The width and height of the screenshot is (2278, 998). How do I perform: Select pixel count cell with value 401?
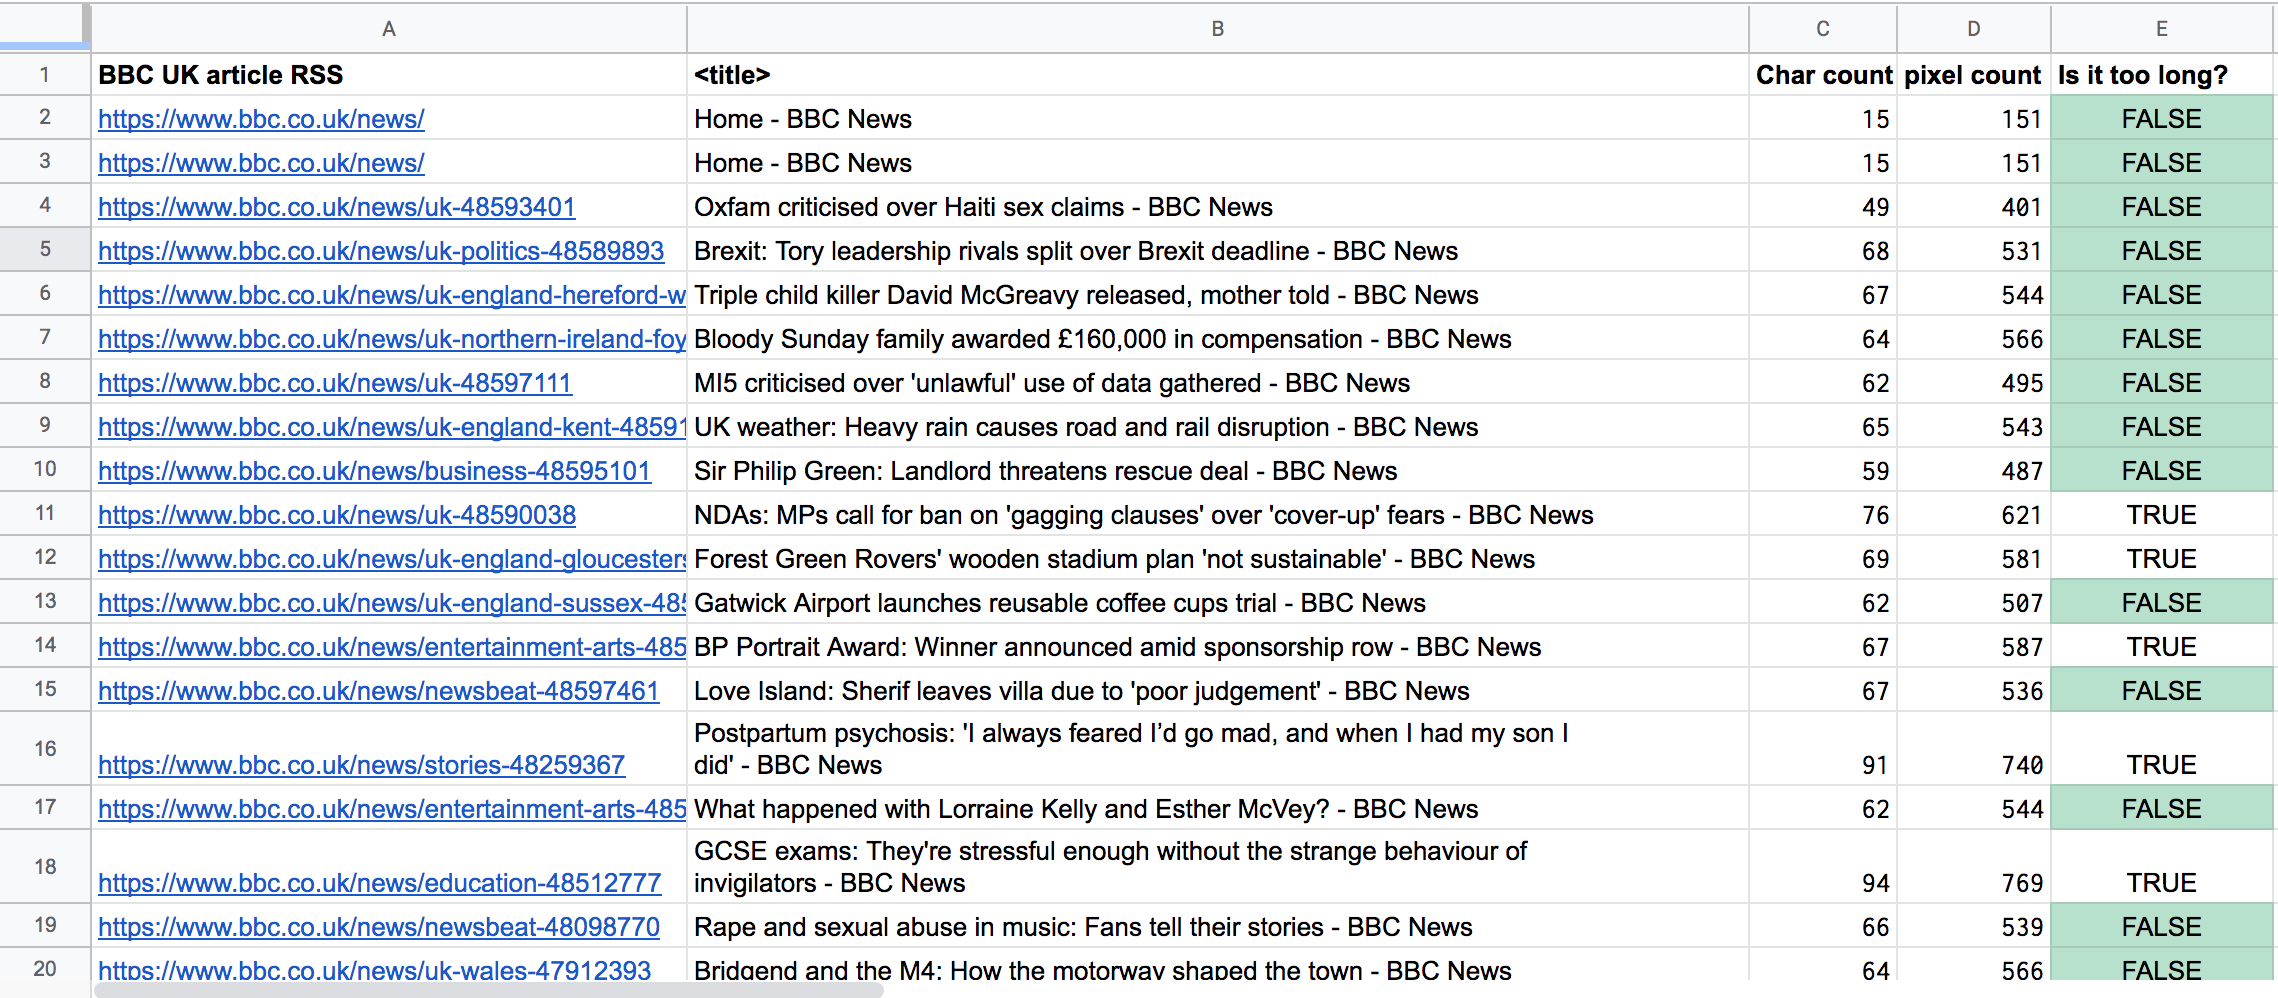point(1973,206)
